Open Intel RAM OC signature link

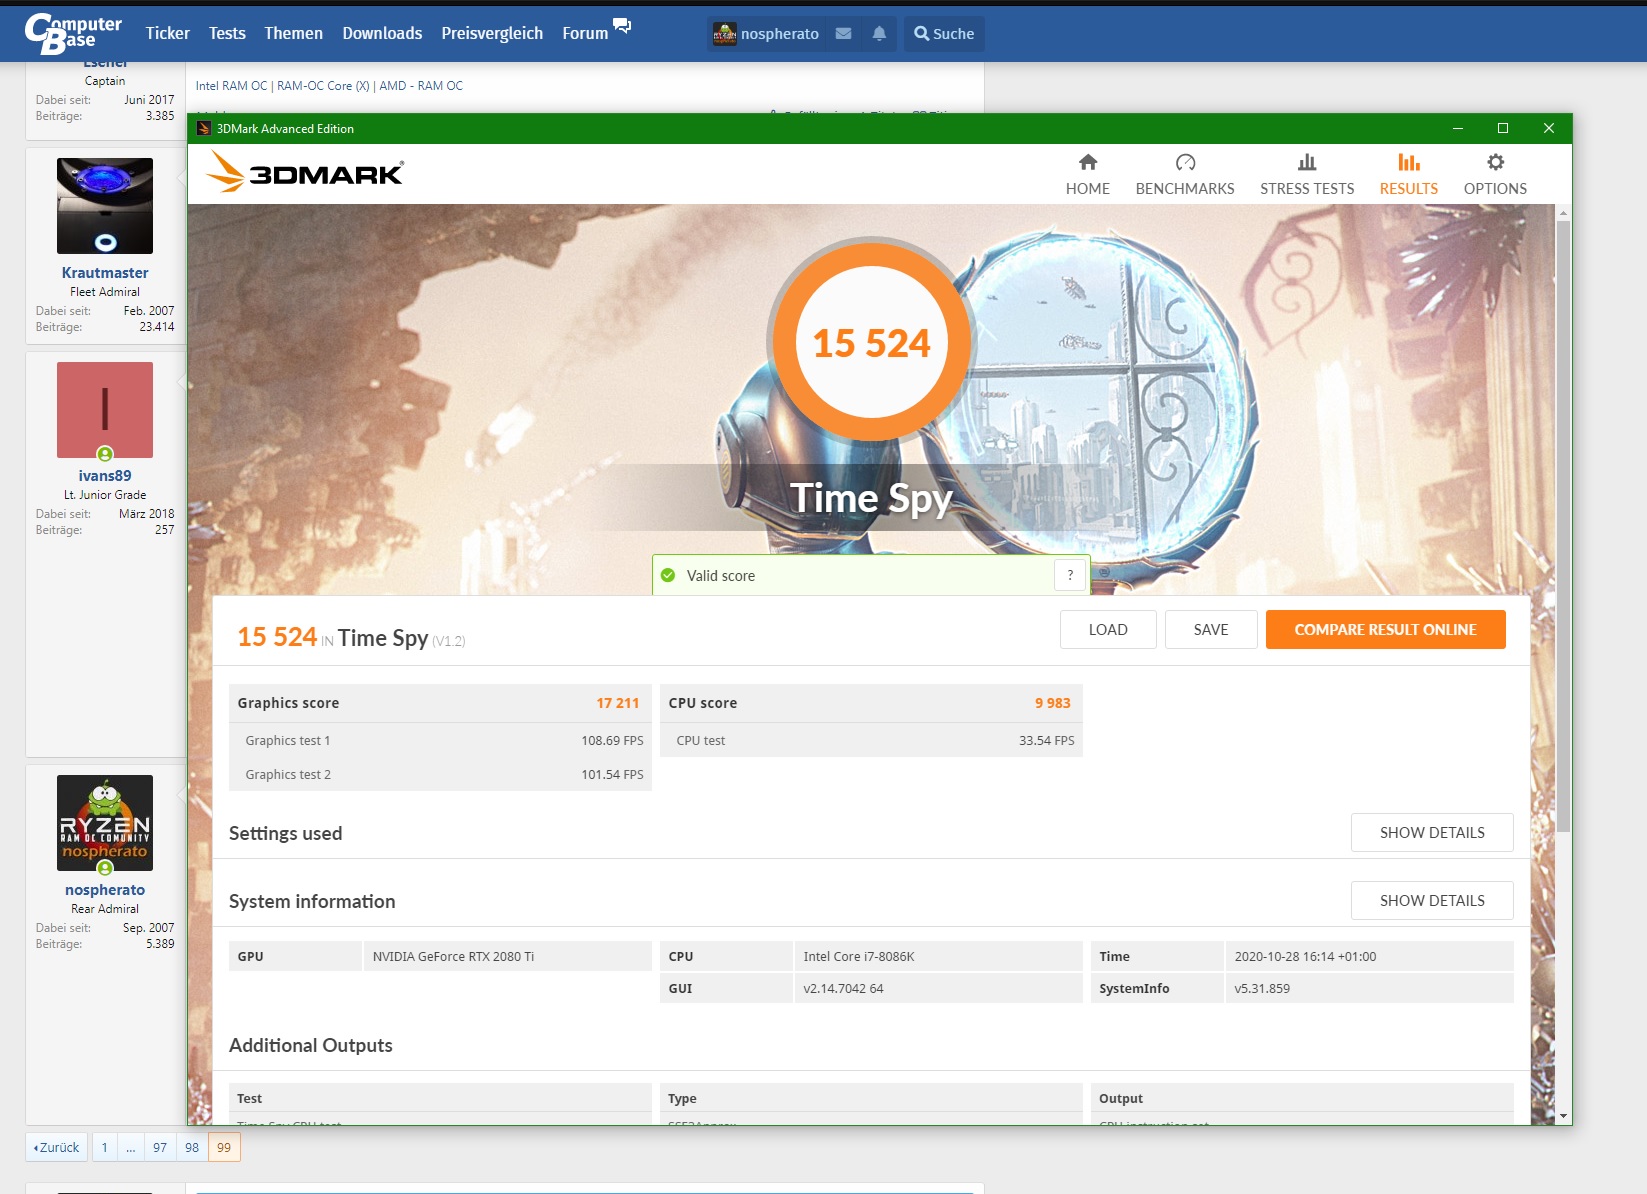coord(231,86)
